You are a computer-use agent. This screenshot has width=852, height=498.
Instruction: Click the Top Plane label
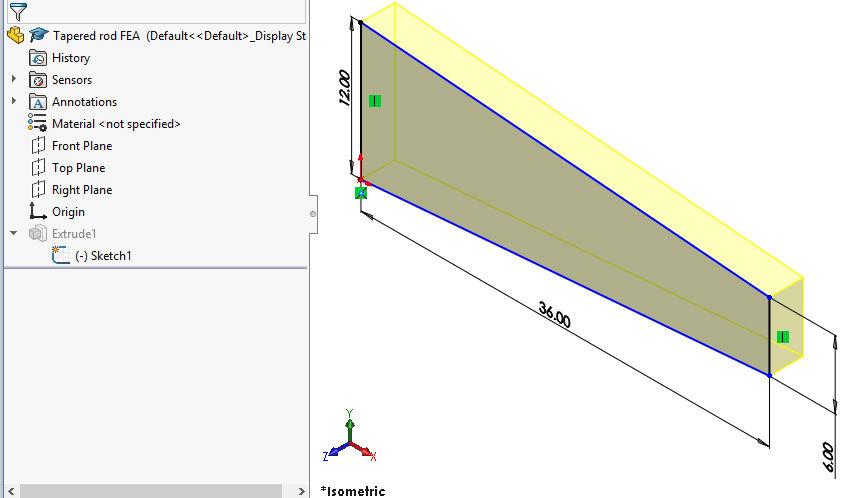(79, 168)
